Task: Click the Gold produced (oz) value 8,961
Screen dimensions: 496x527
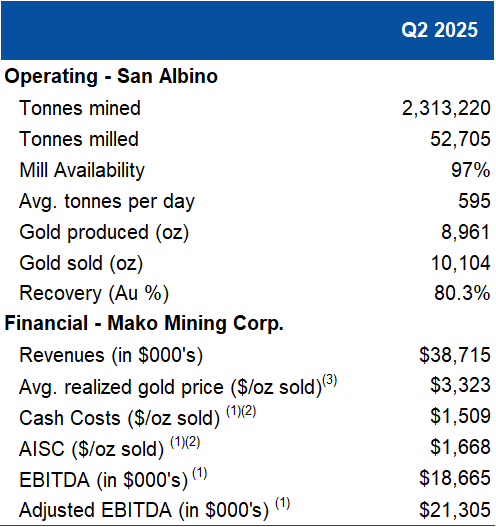Action: pos(465,232)
